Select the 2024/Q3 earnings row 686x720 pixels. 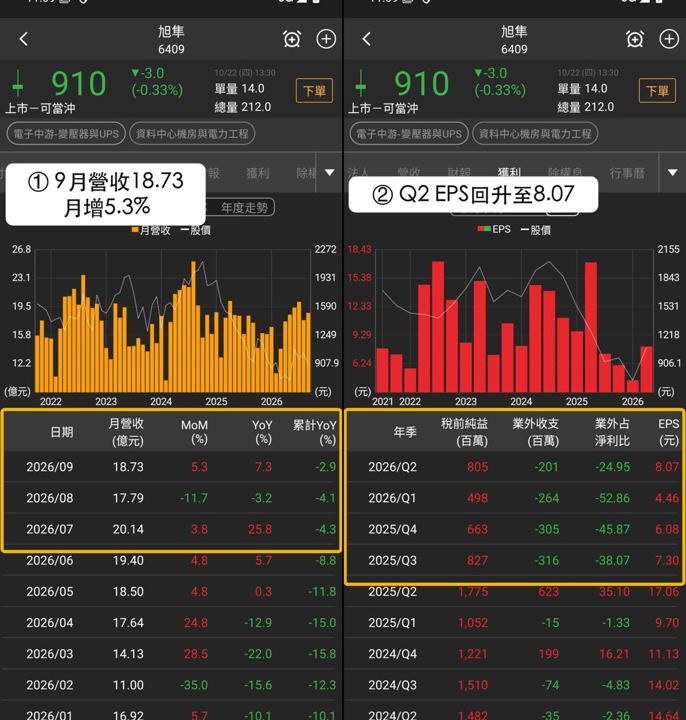(x=514, y=685)
